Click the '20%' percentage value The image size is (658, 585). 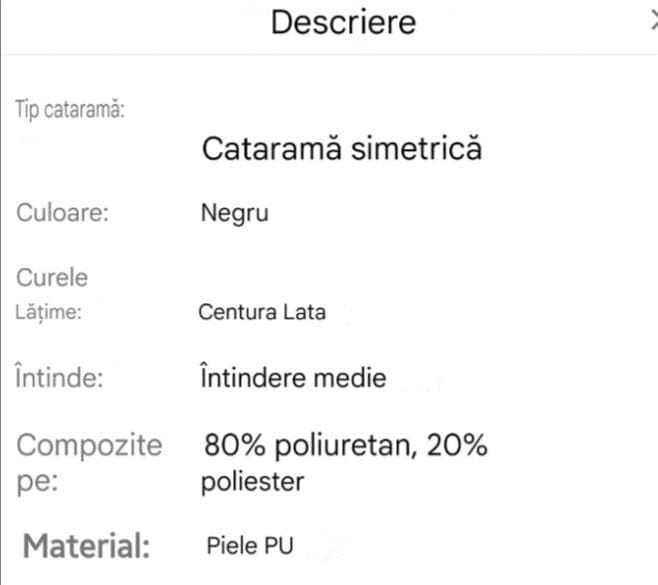457,445
